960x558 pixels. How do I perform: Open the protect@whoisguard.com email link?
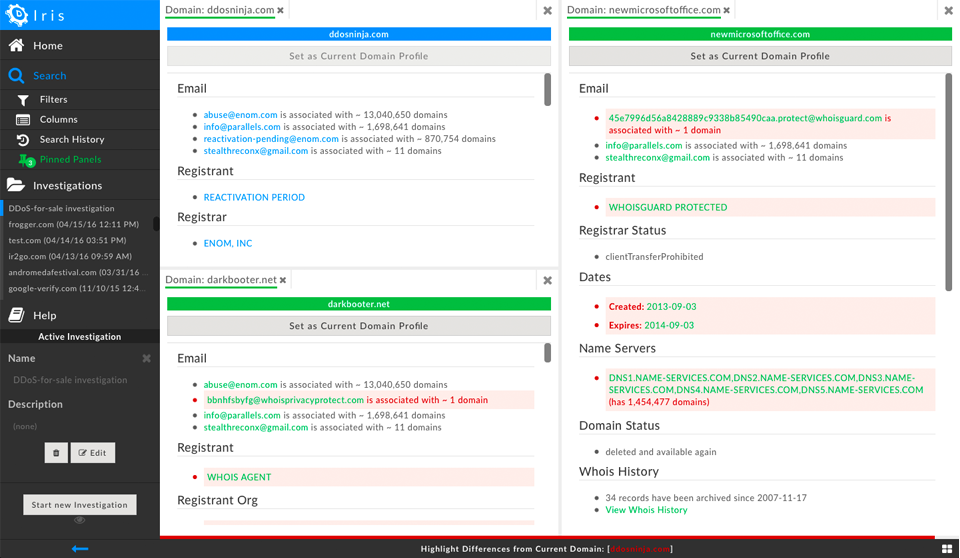745,118
